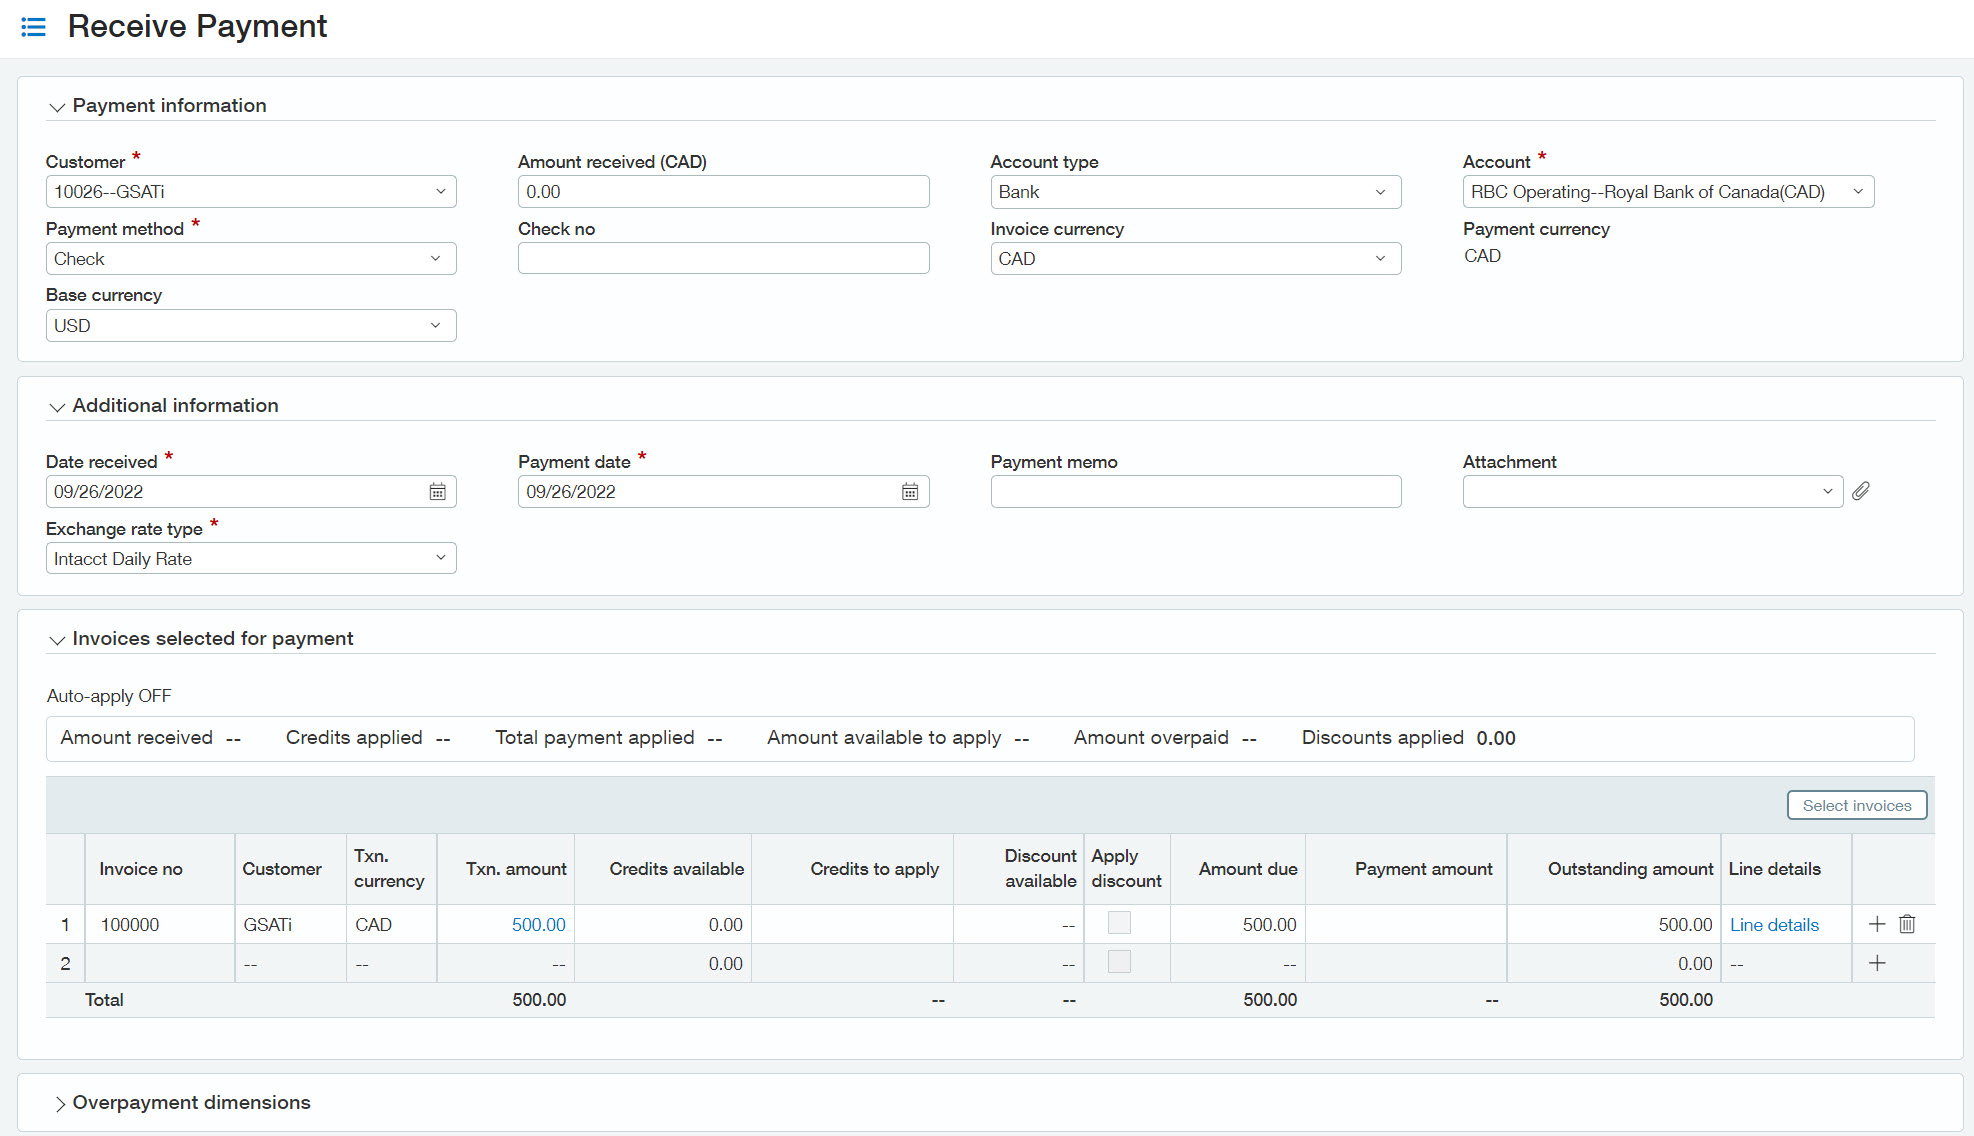
Task: Check Apply discount box in row 2
Action: pyautogui.click(x=1119, y=962)
